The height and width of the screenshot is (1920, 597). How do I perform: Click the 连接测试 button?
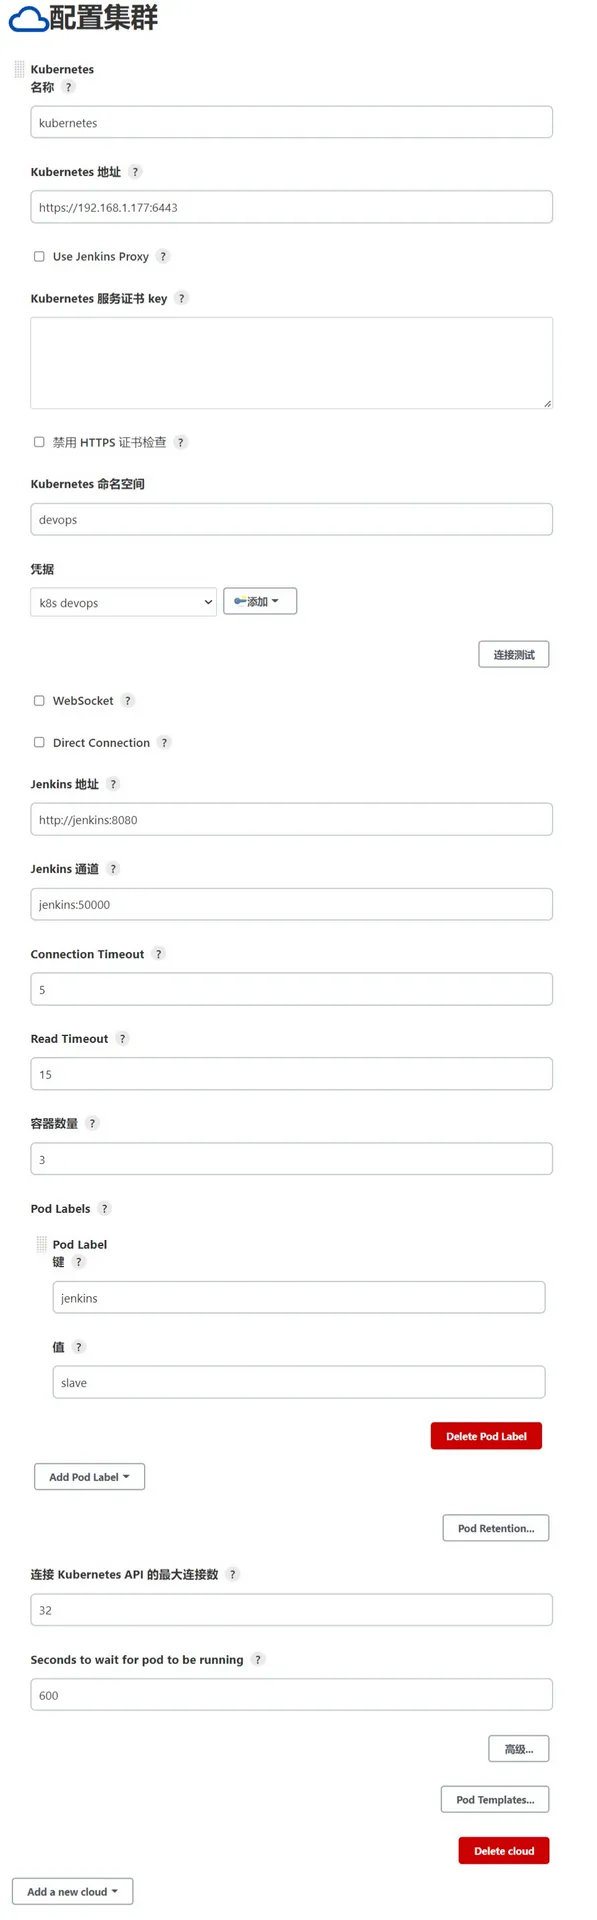click(x=514, y=655)
